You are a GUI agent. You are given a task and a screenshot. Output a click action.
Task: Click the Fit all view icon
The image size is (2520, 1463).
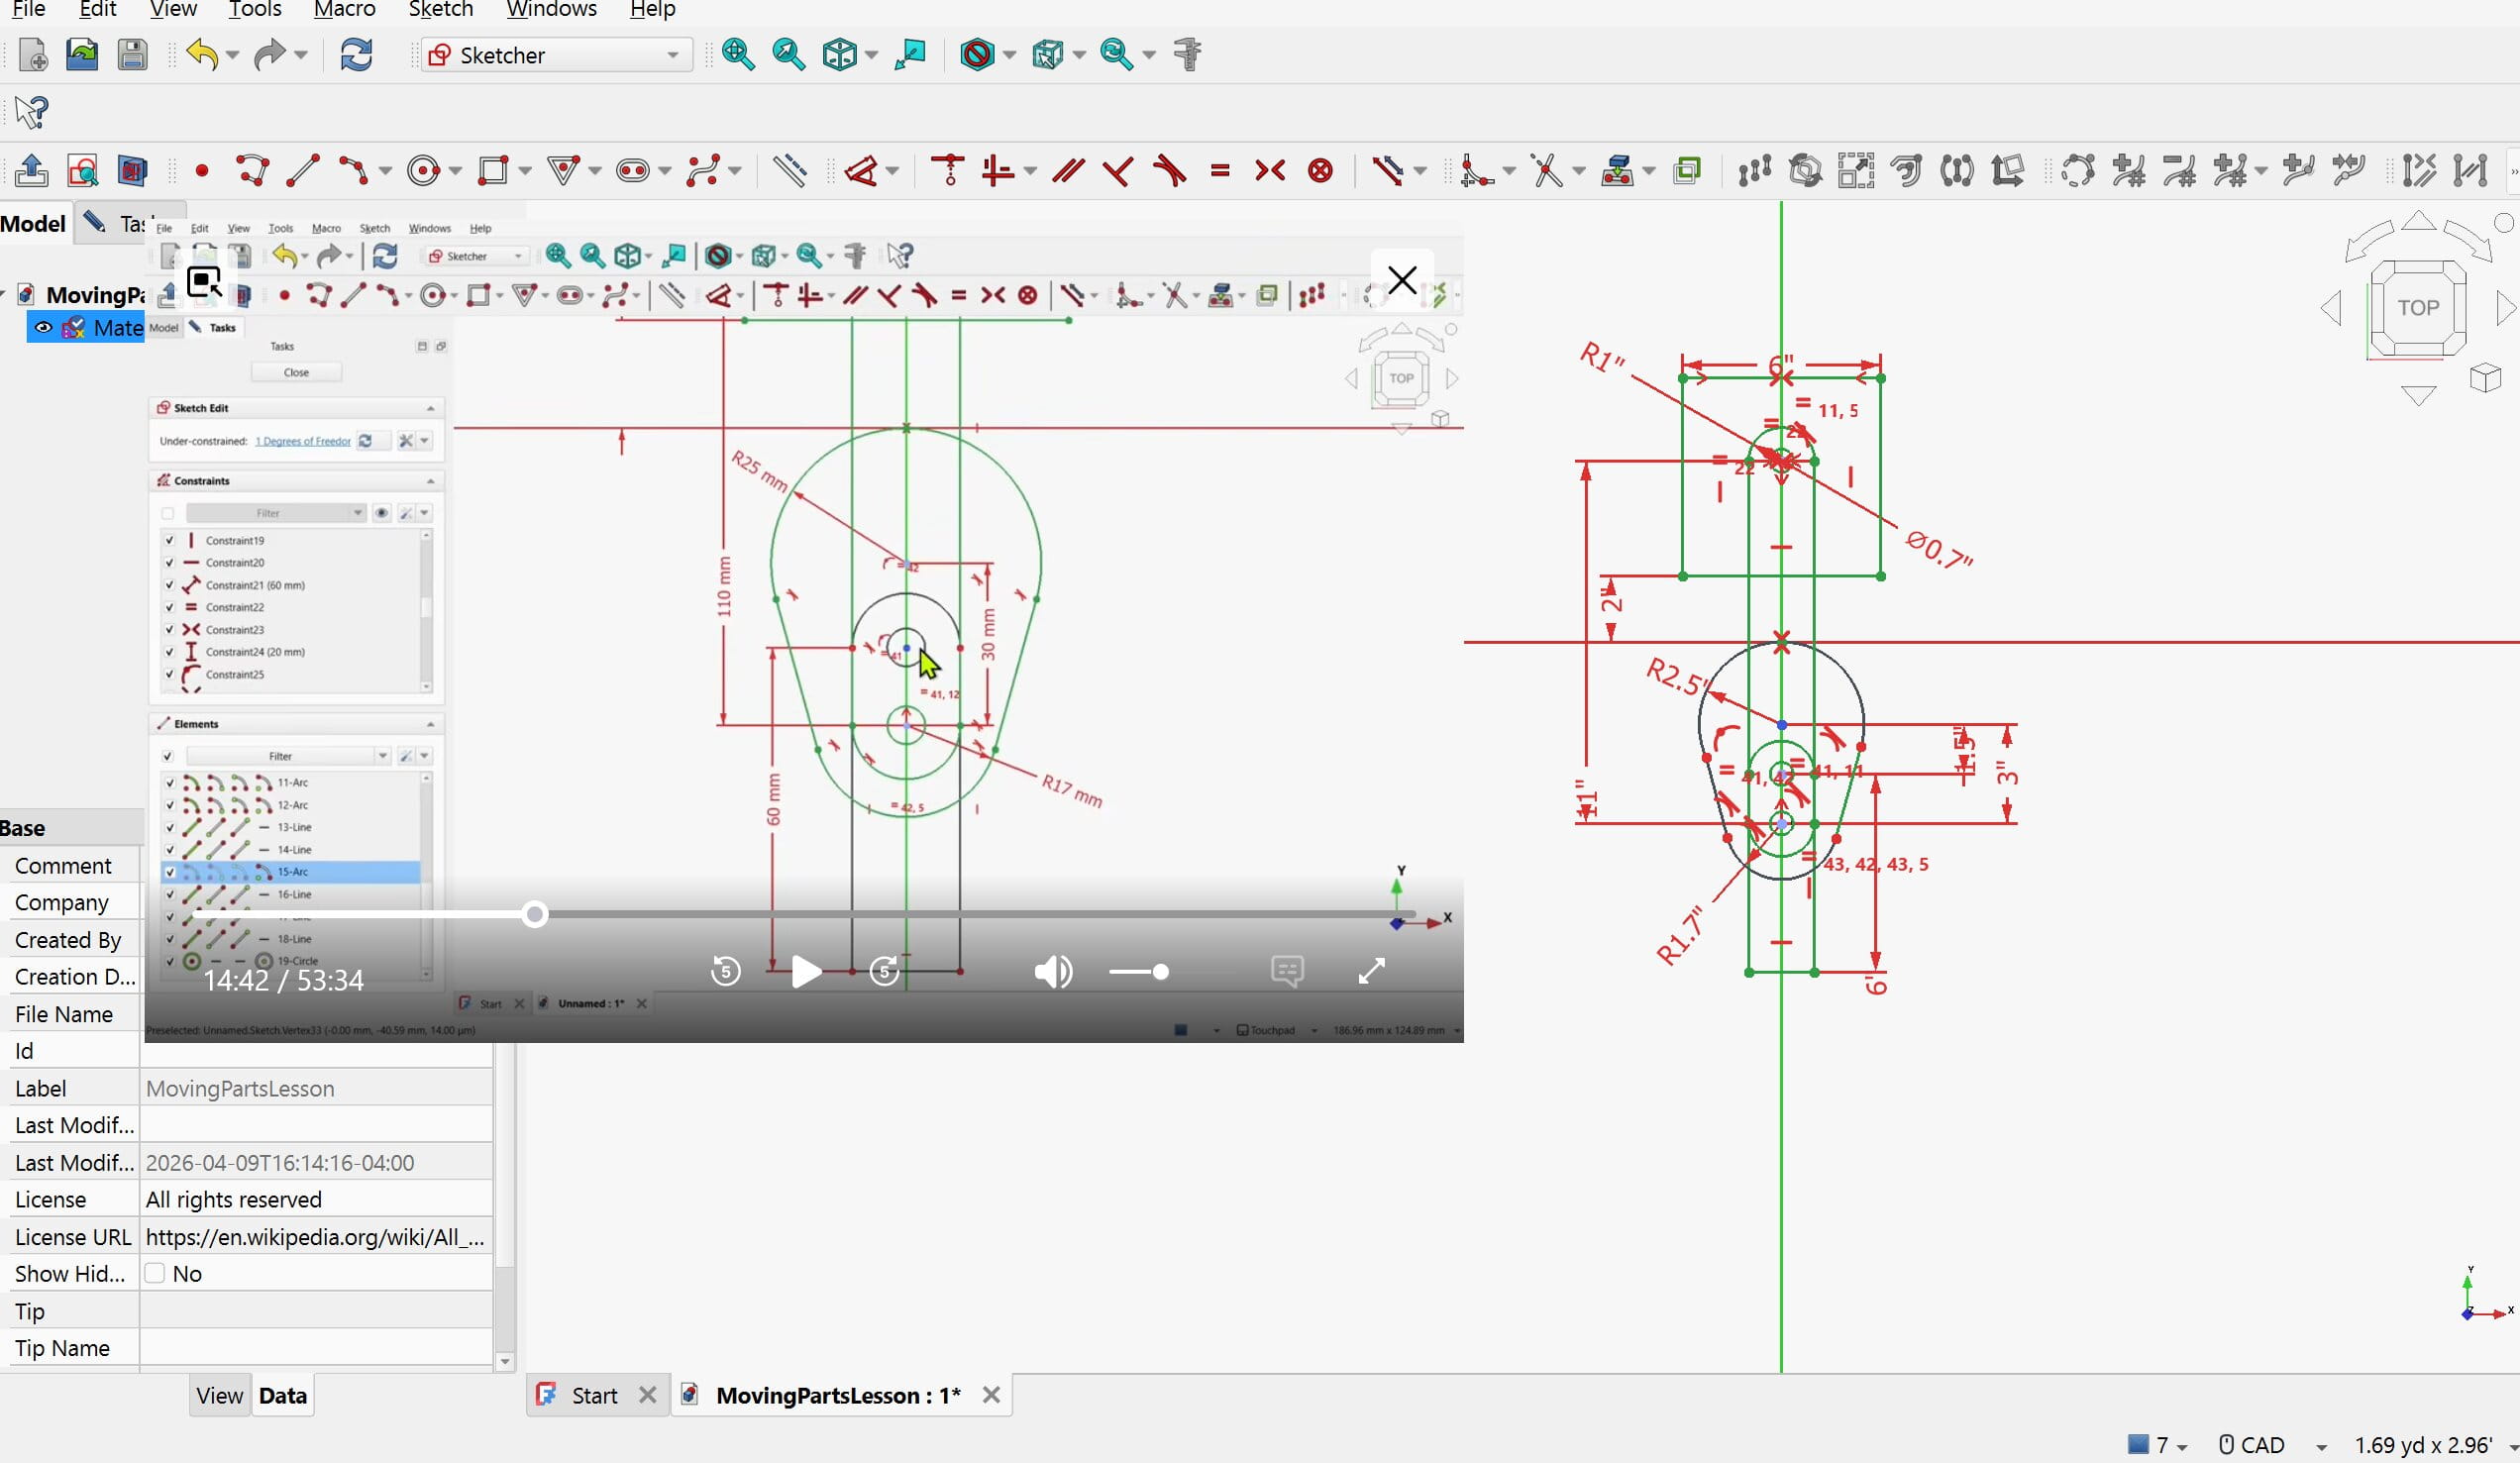[x=738, y=54]
